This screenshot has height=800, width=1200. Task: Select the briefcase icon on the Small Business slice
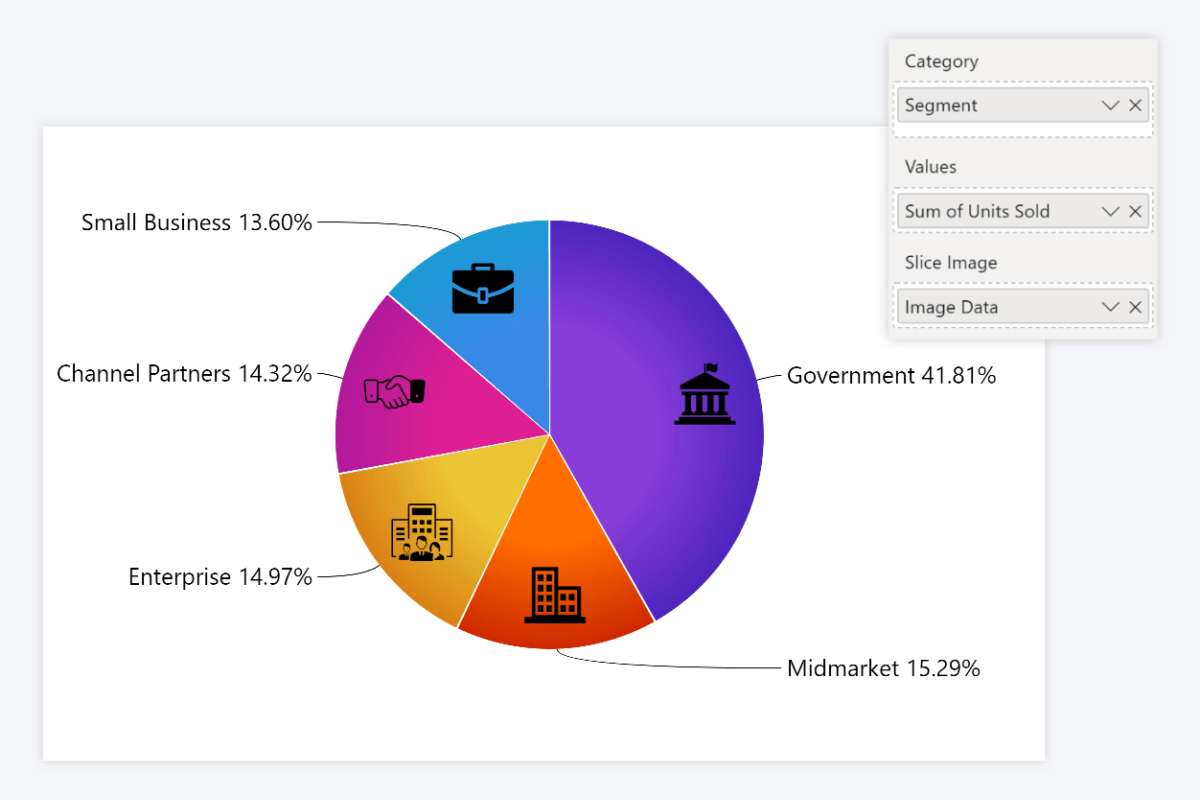click(x=483, y=288)
